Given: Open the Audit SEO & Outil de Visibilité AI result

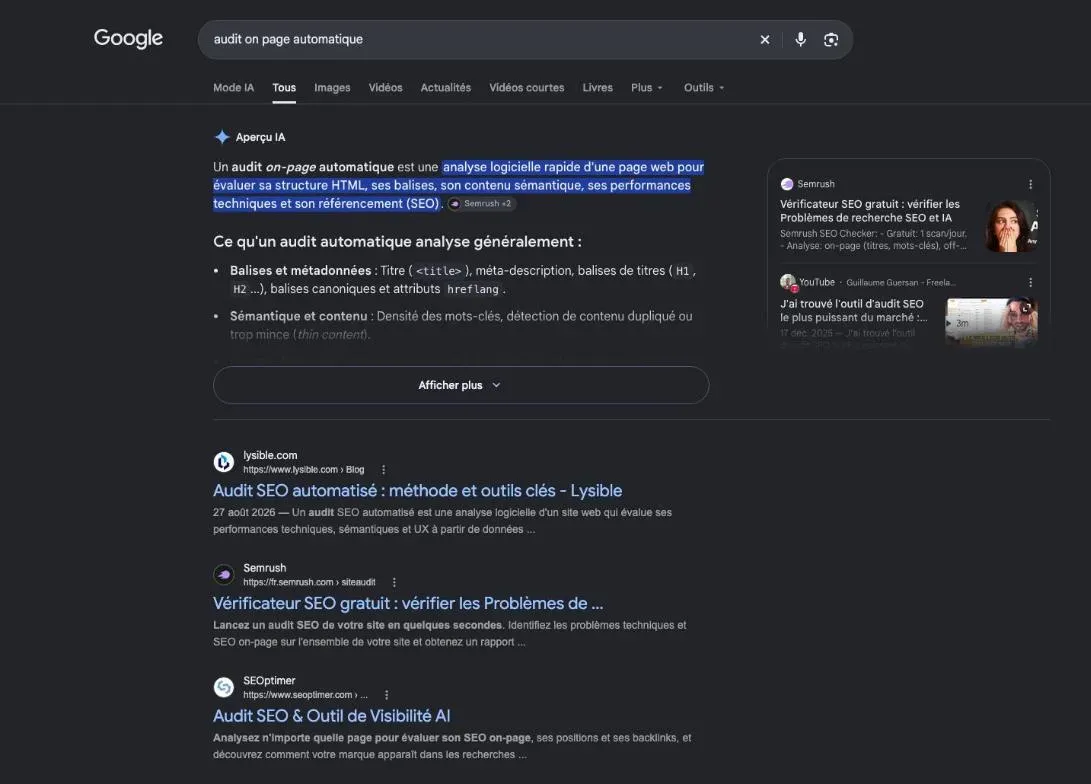Looking at the screenshot, I should (x=331, y=716).
